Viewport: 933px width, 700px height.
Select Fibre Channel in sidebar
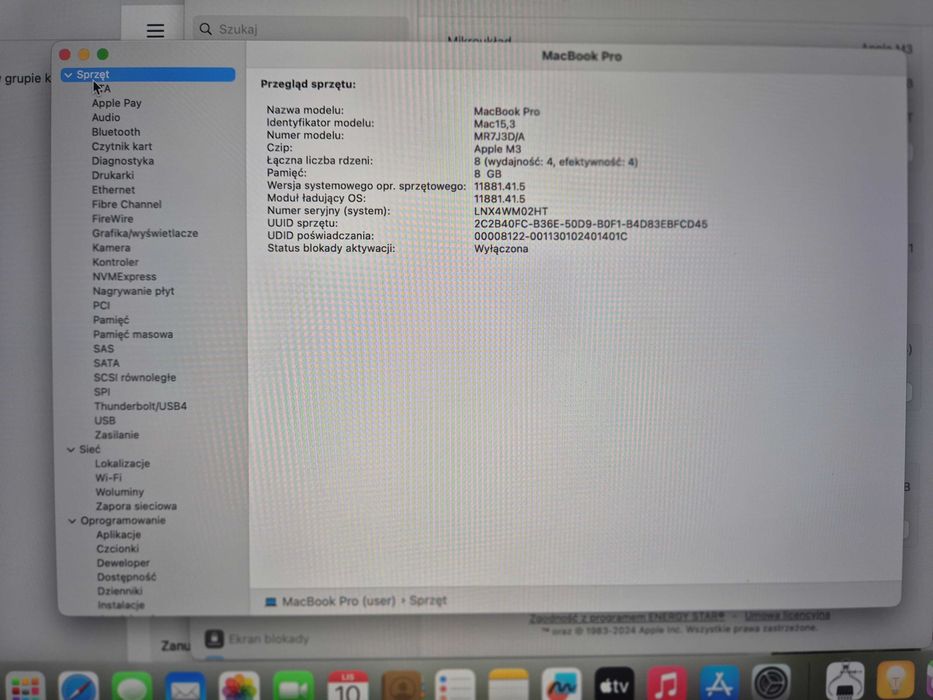point(127,204)
